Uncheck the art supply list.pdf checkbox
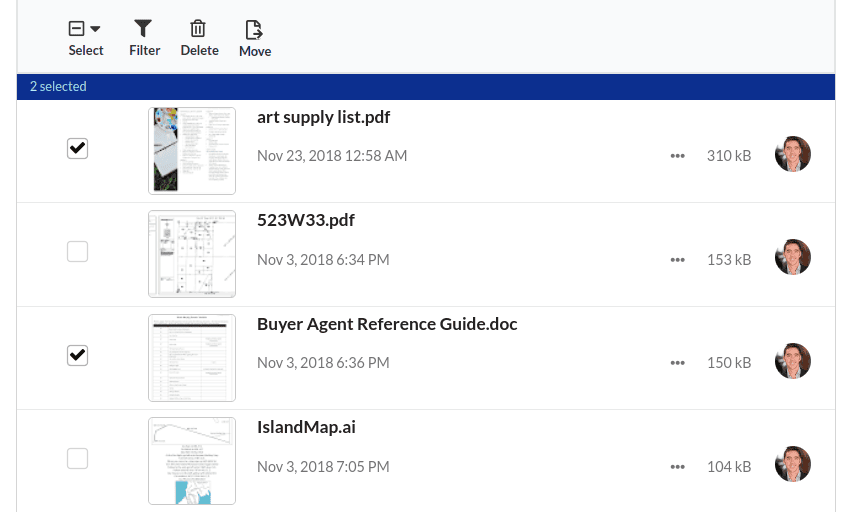The height and width of the screenshot is (512, 852). (77, 148)
